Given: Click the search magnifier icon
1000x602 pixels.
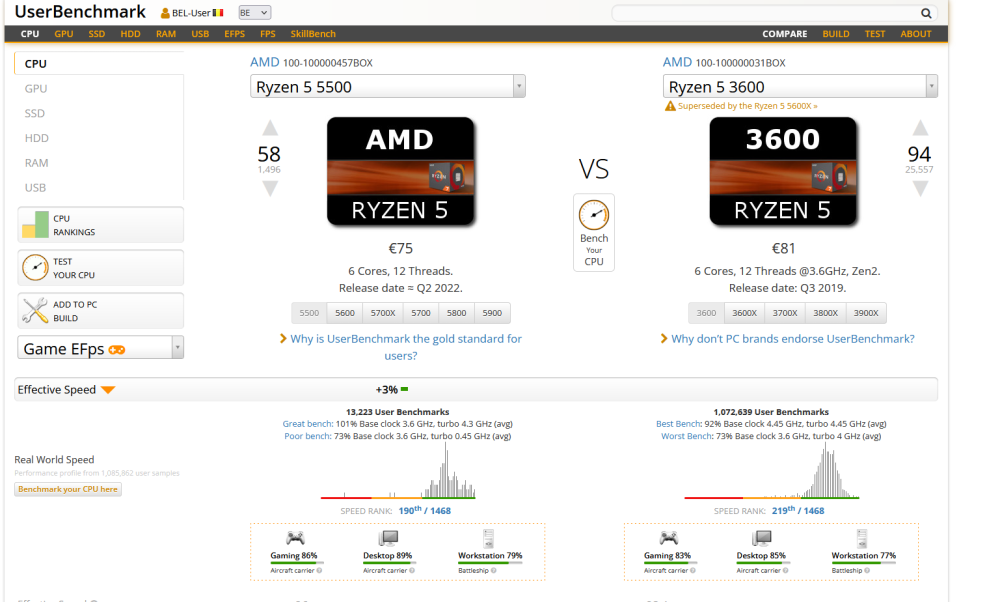Looking at the screenshot, I should pos(926,12).
